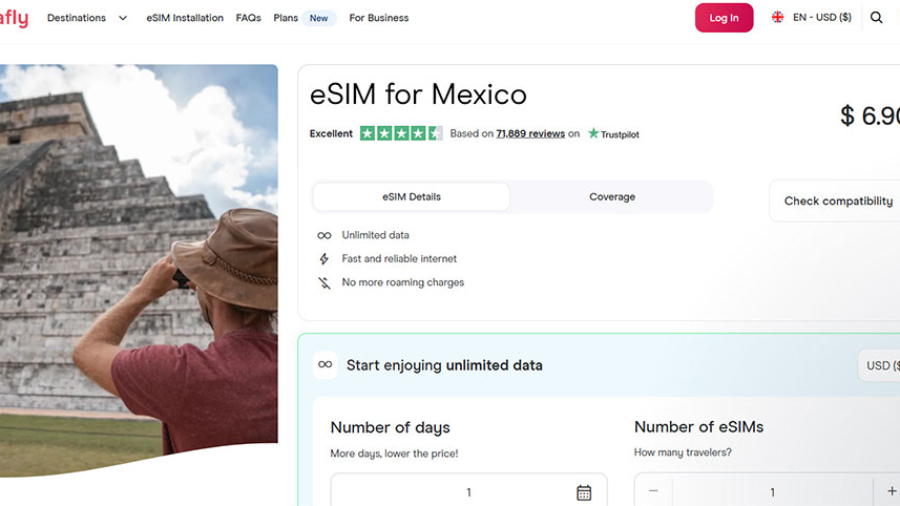This screenshot has width=900, height=506.
Task: Open the 71,889 reviews link
Action: [x=530, y=134]
